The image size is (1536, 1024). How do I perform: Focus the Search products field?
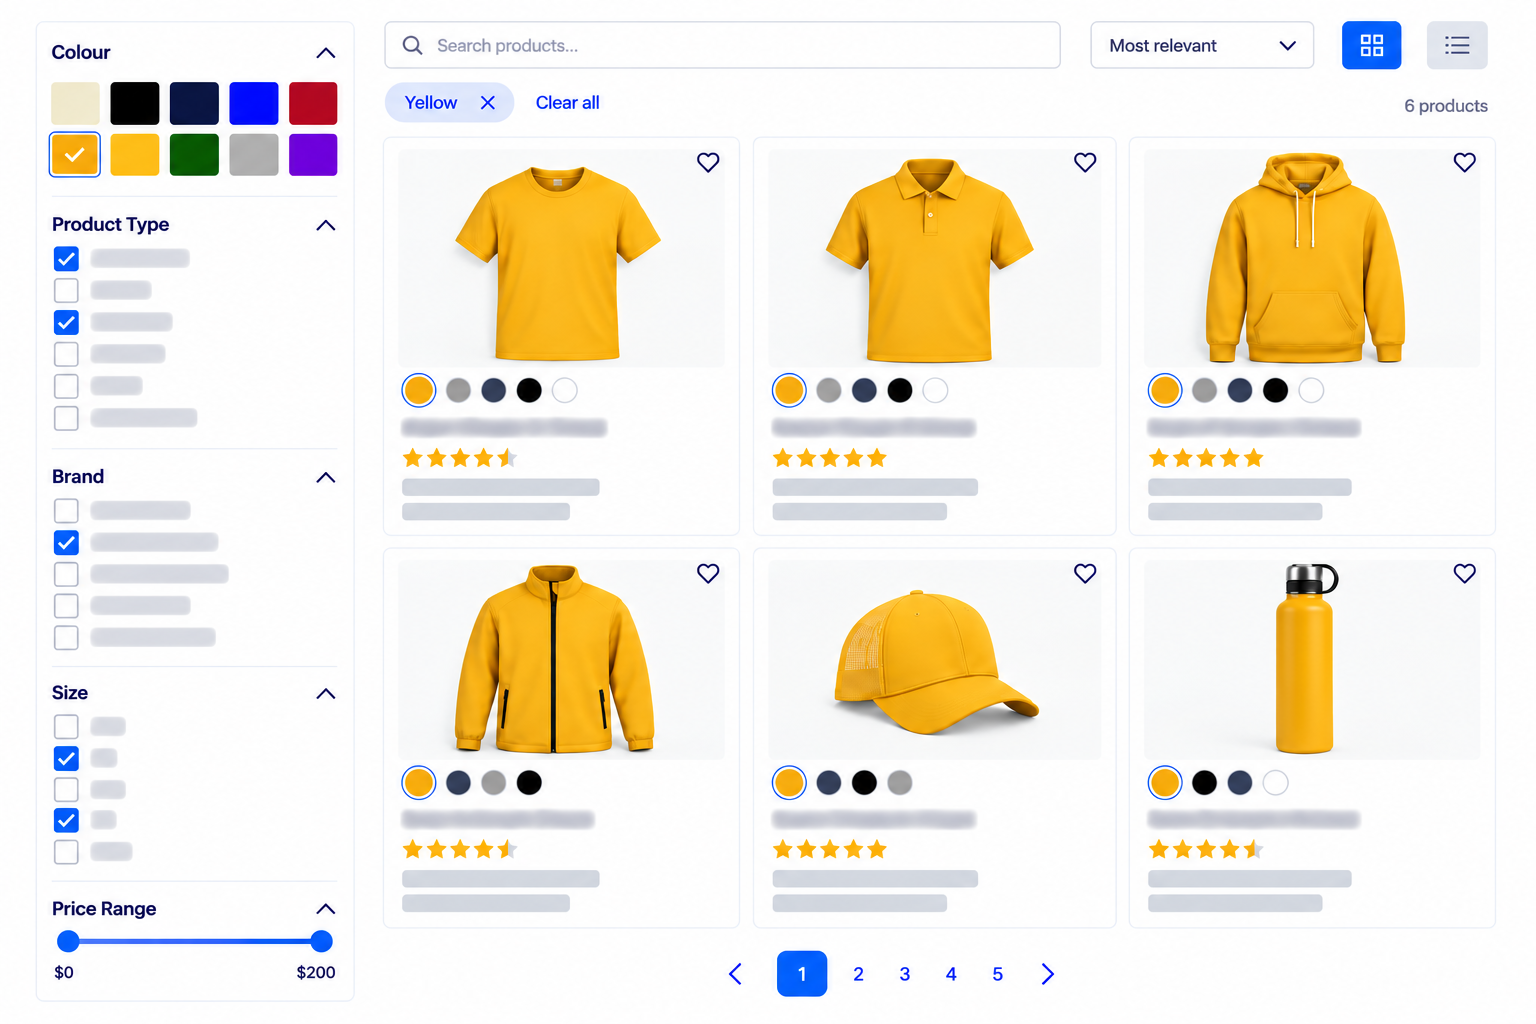tap(722, 45)
